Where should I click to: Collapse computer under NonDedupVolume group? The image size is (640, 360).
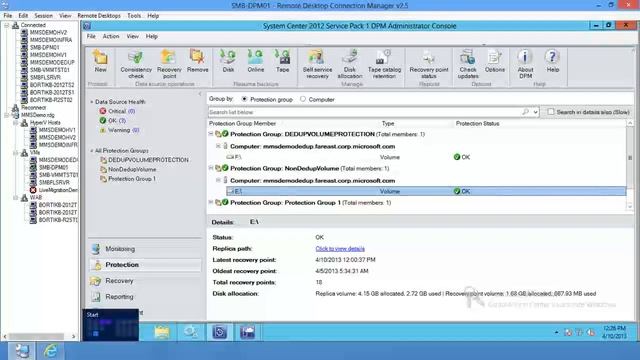coord(218,180)
